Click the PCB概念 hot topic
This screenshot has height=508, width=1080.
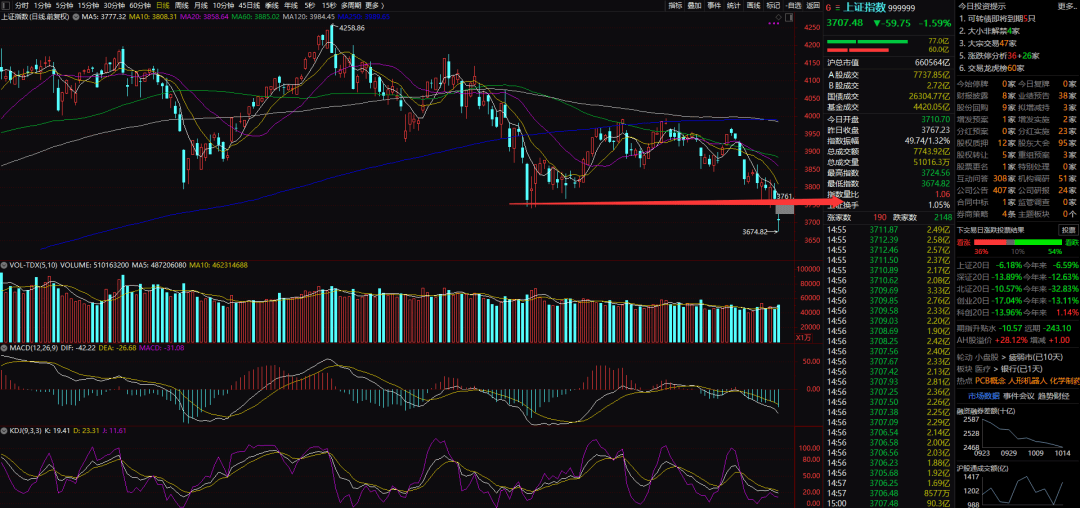tap(990, 380)
